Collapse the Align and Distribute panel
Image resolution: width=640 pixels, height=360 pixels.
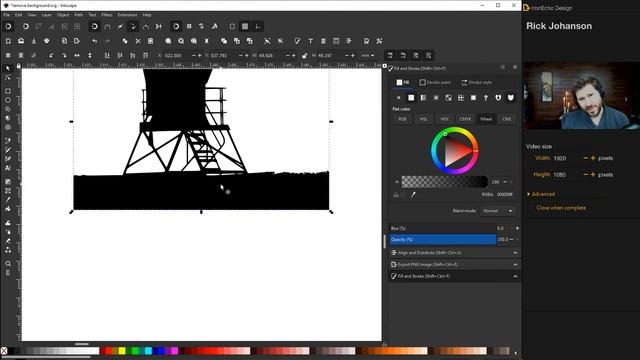[515, 253]
